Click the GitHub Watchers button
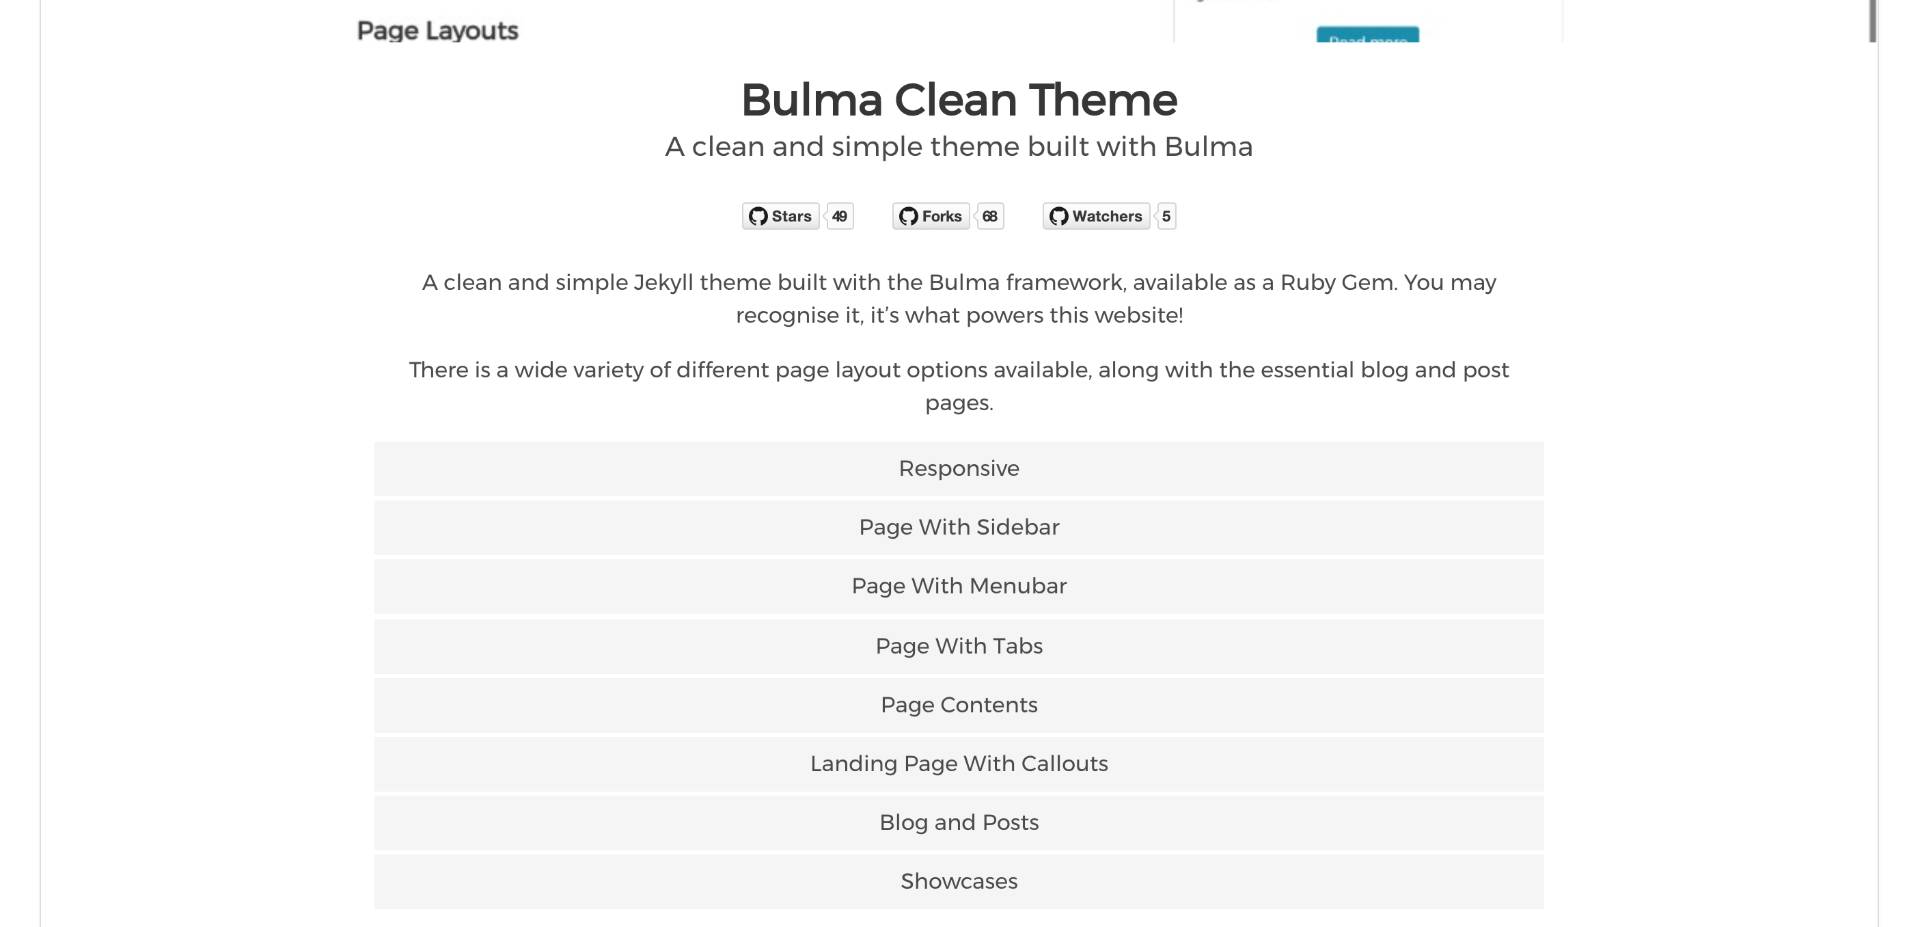 tap(1096, 216)
